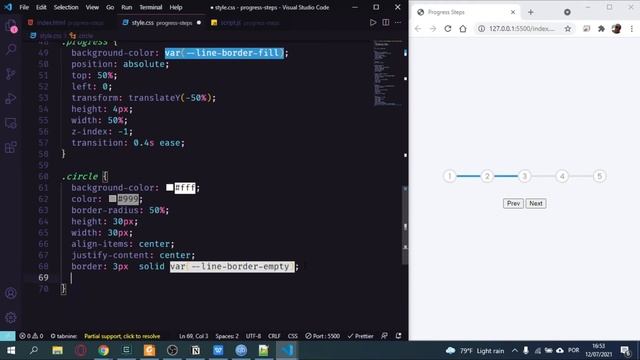640x360 pixels.
Task: Split the editor to the right
Action: (x=386, y=22)
